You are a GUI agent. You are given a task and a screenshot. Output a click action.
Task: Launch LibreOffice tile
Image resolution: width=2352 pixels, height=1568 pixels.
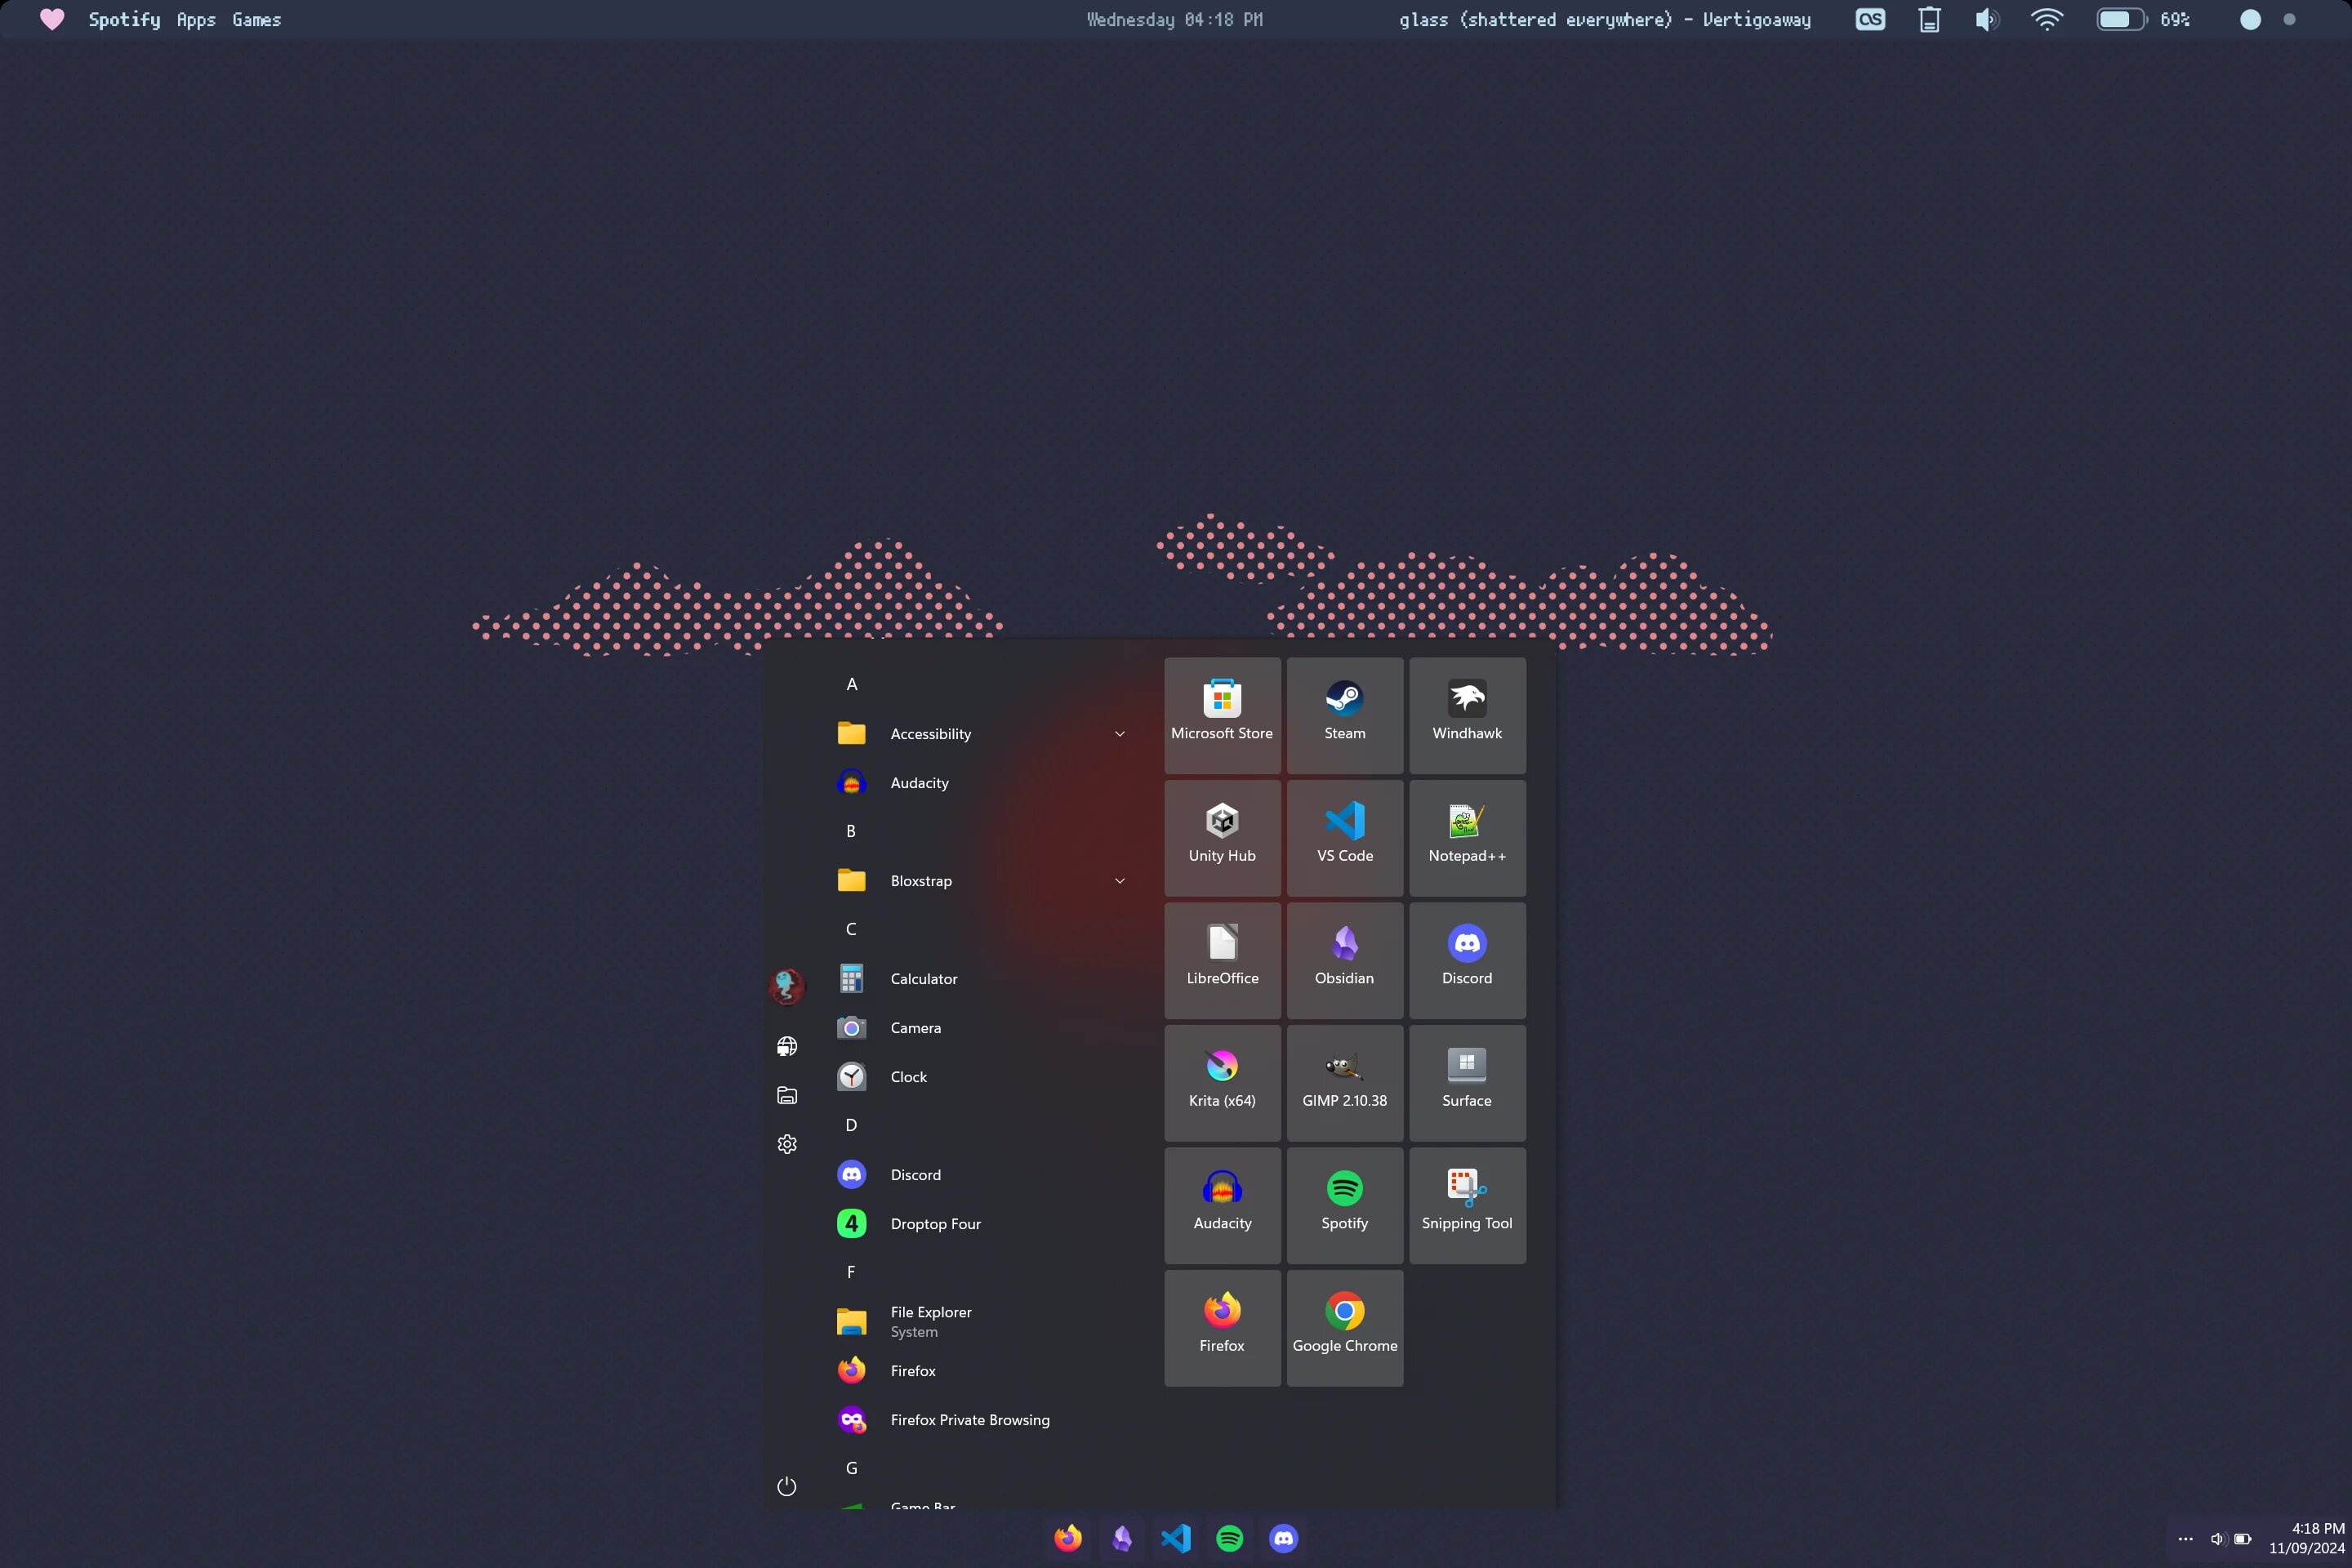pyautogui.click(x=1222, y=960)
